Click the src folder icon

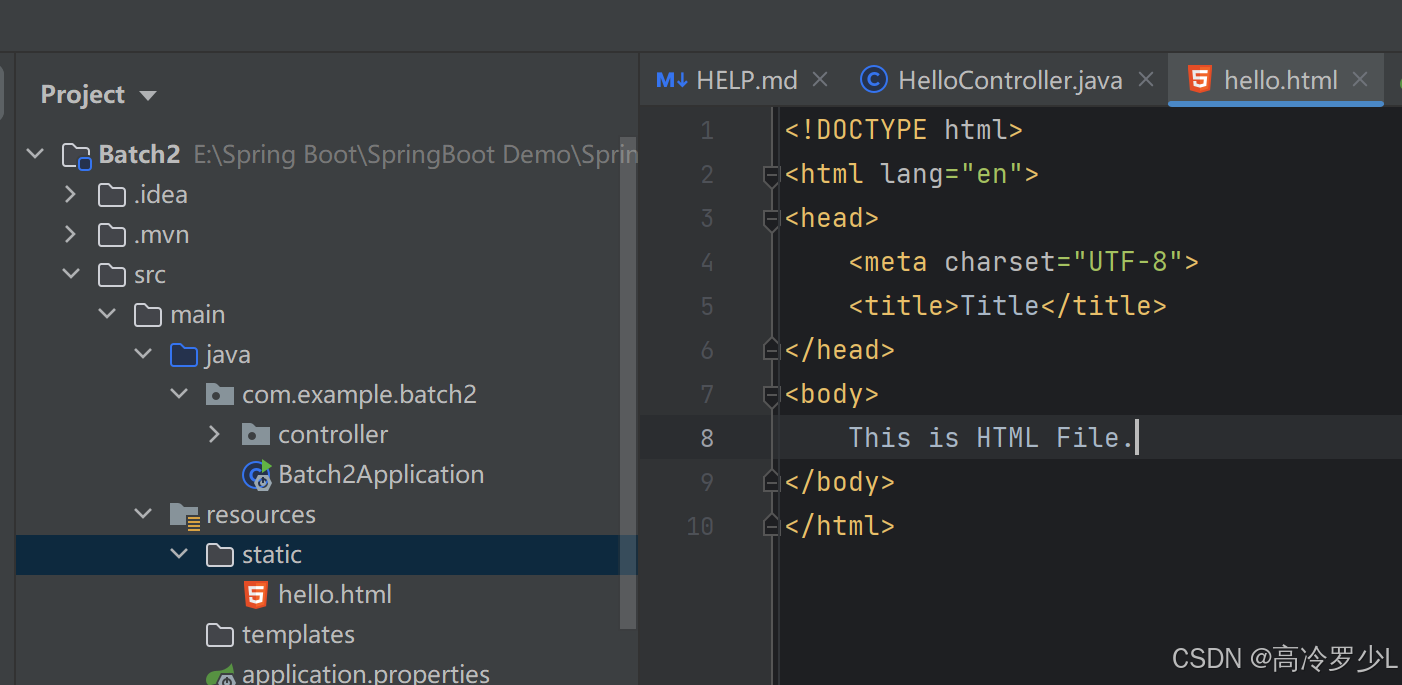pyautogui.click(x=112, y=274)
